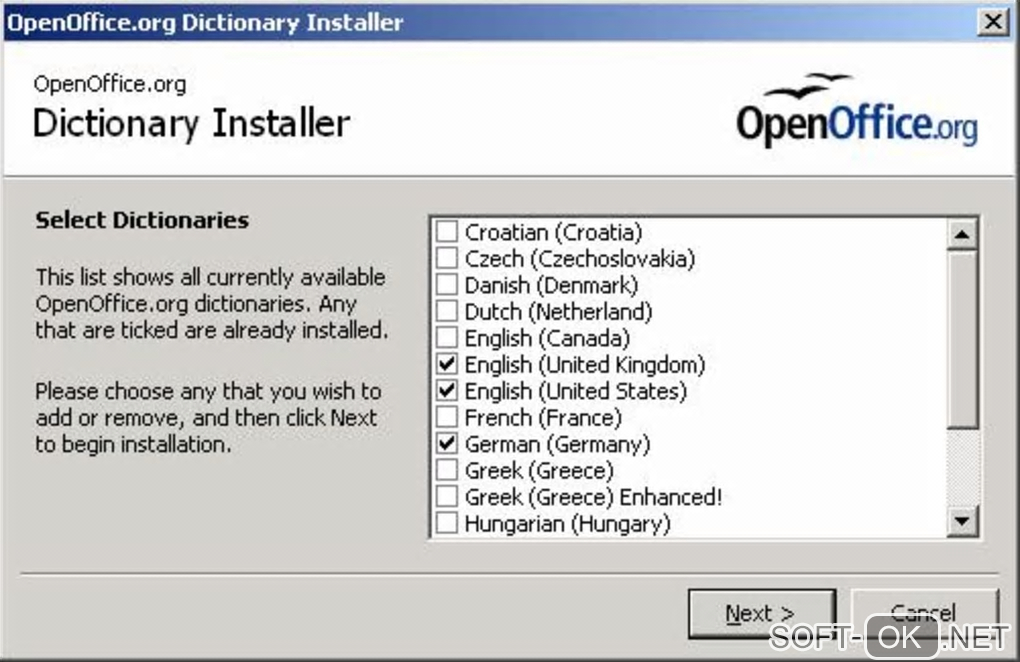
Task: Select the "German (Germany)" list label
Action: point(557,444)
